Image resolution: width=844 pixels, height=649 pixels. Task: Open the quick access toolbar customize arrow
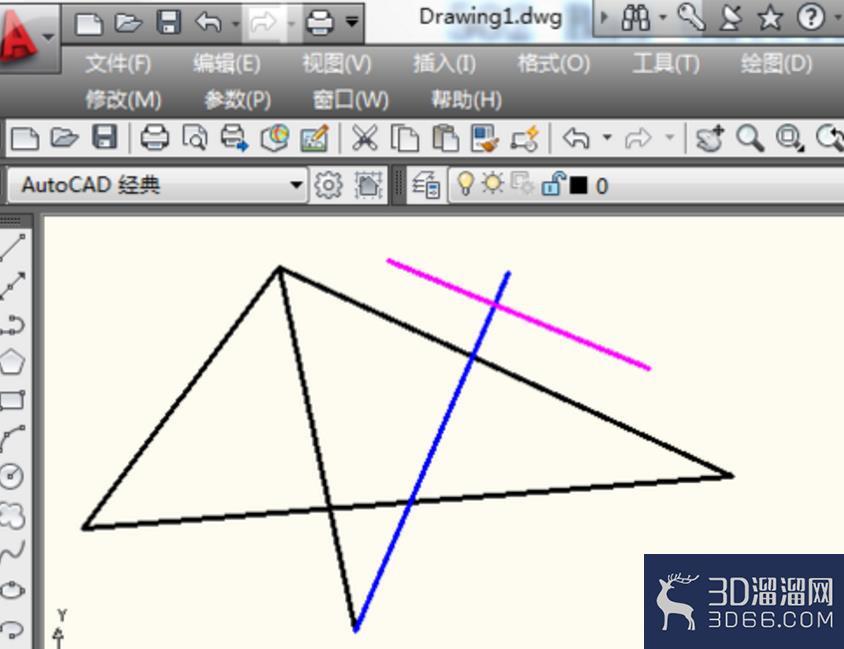(352, 22)
